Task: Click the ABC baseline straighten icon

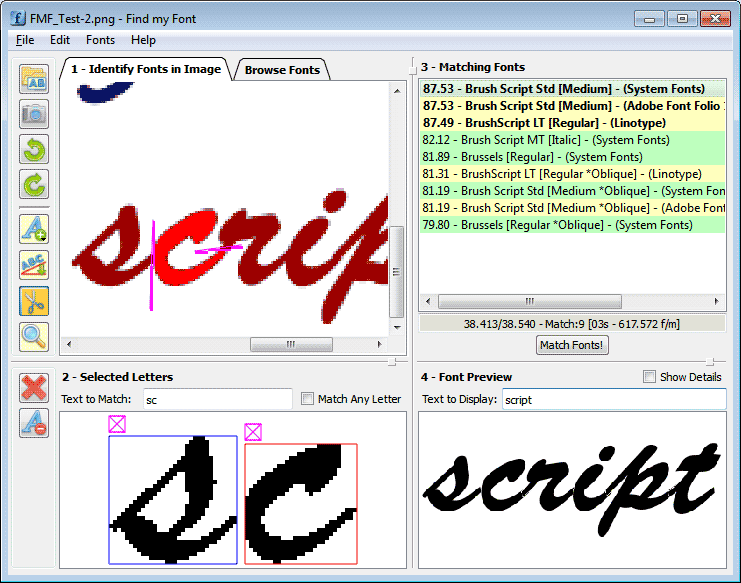Action: point(34,265)
